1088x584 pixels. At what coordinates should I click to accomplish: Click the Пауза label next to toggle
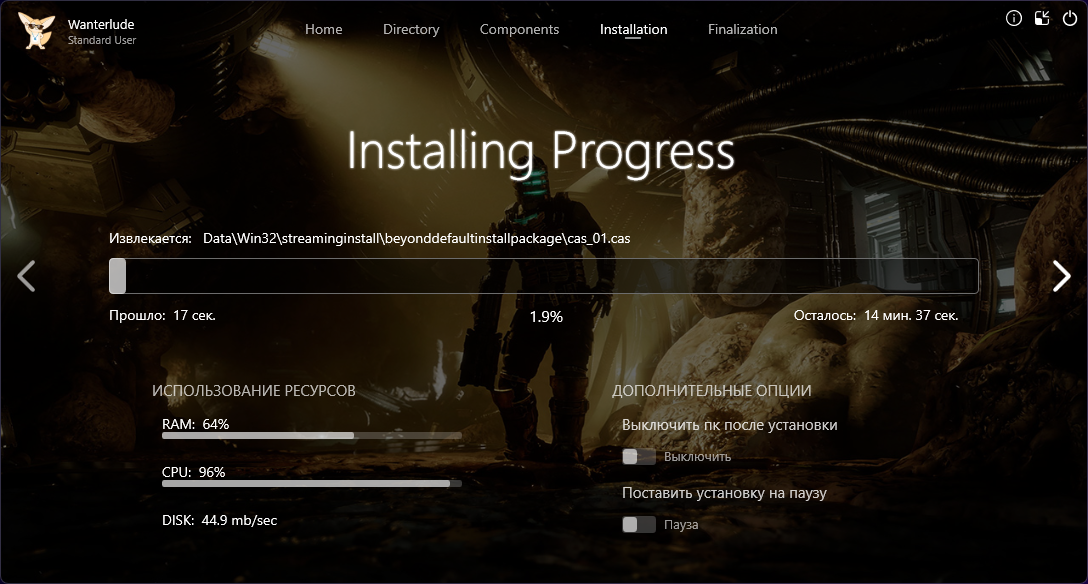pyautogui.click(x=681, y=525)
